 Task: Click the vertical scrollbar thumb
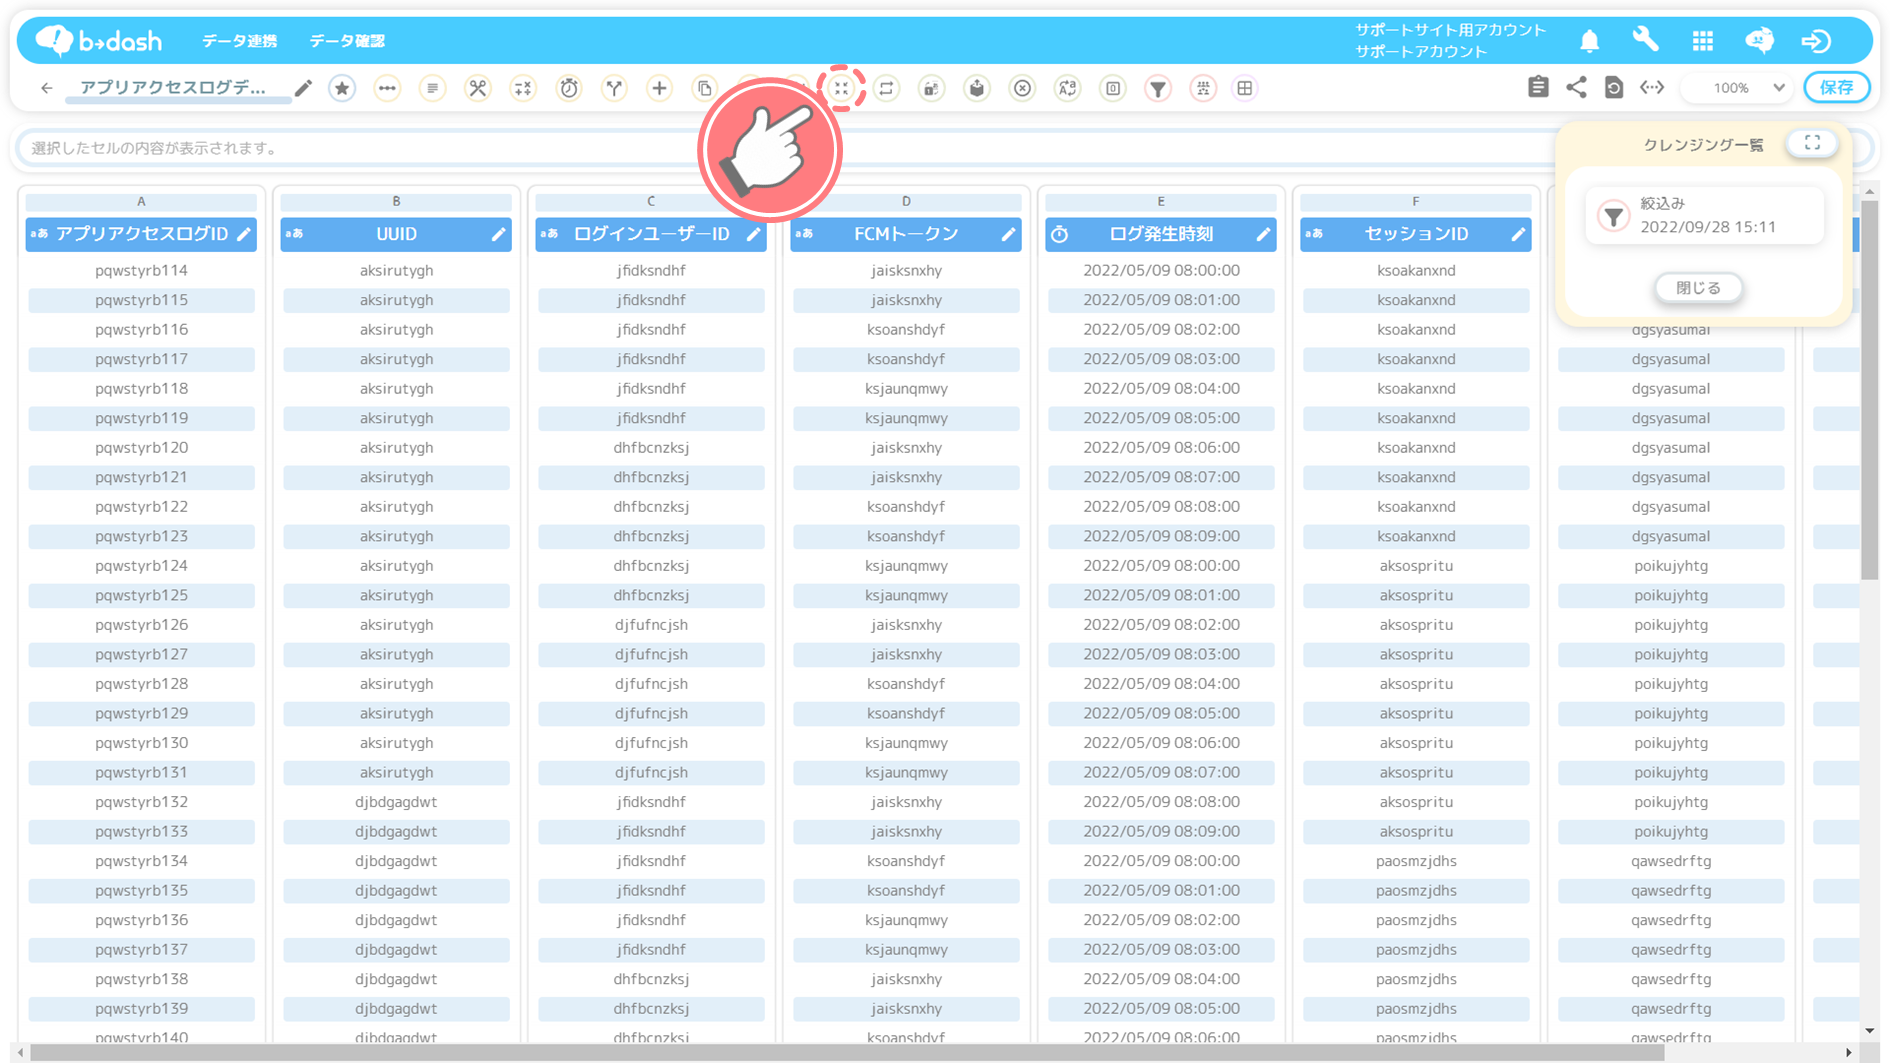[x=1869, y=390]
